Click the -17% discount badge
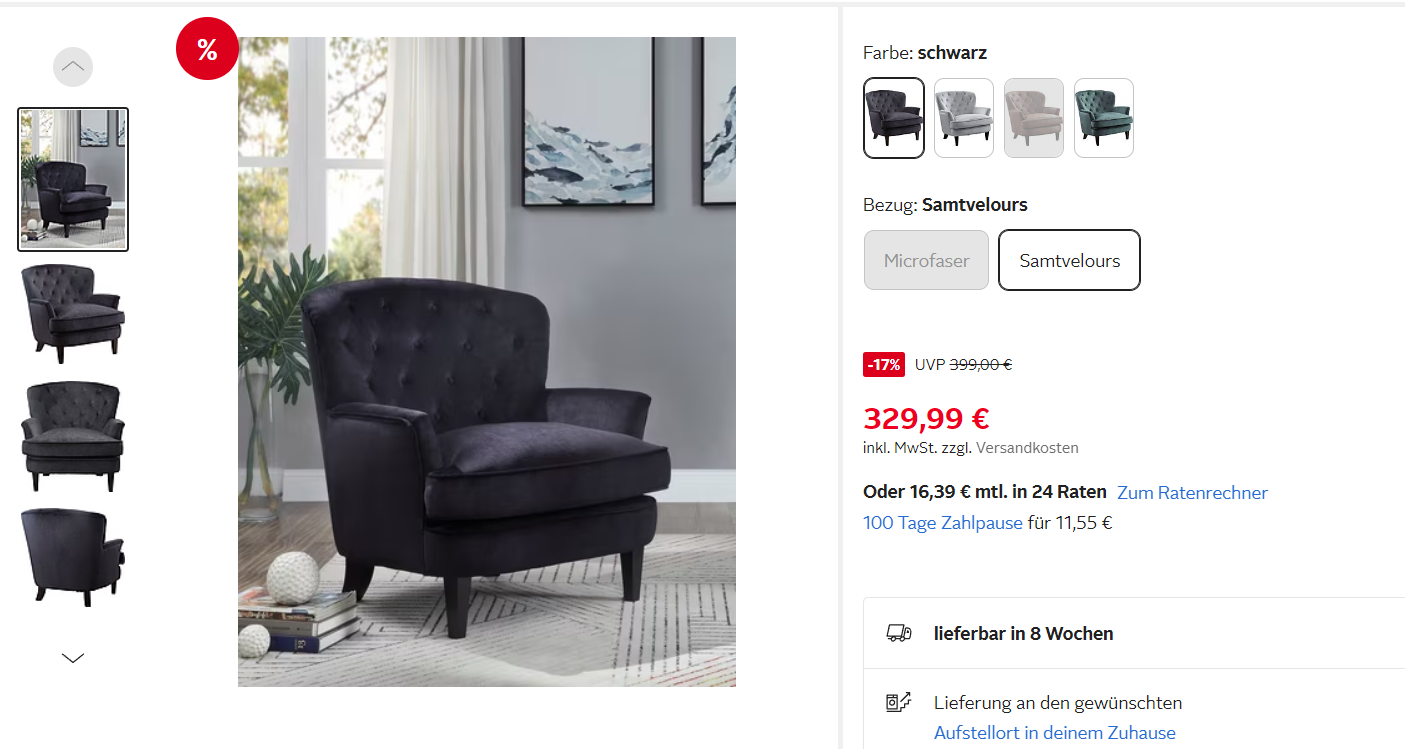This screenshot has height=749, width=1405. click(884, 365)
